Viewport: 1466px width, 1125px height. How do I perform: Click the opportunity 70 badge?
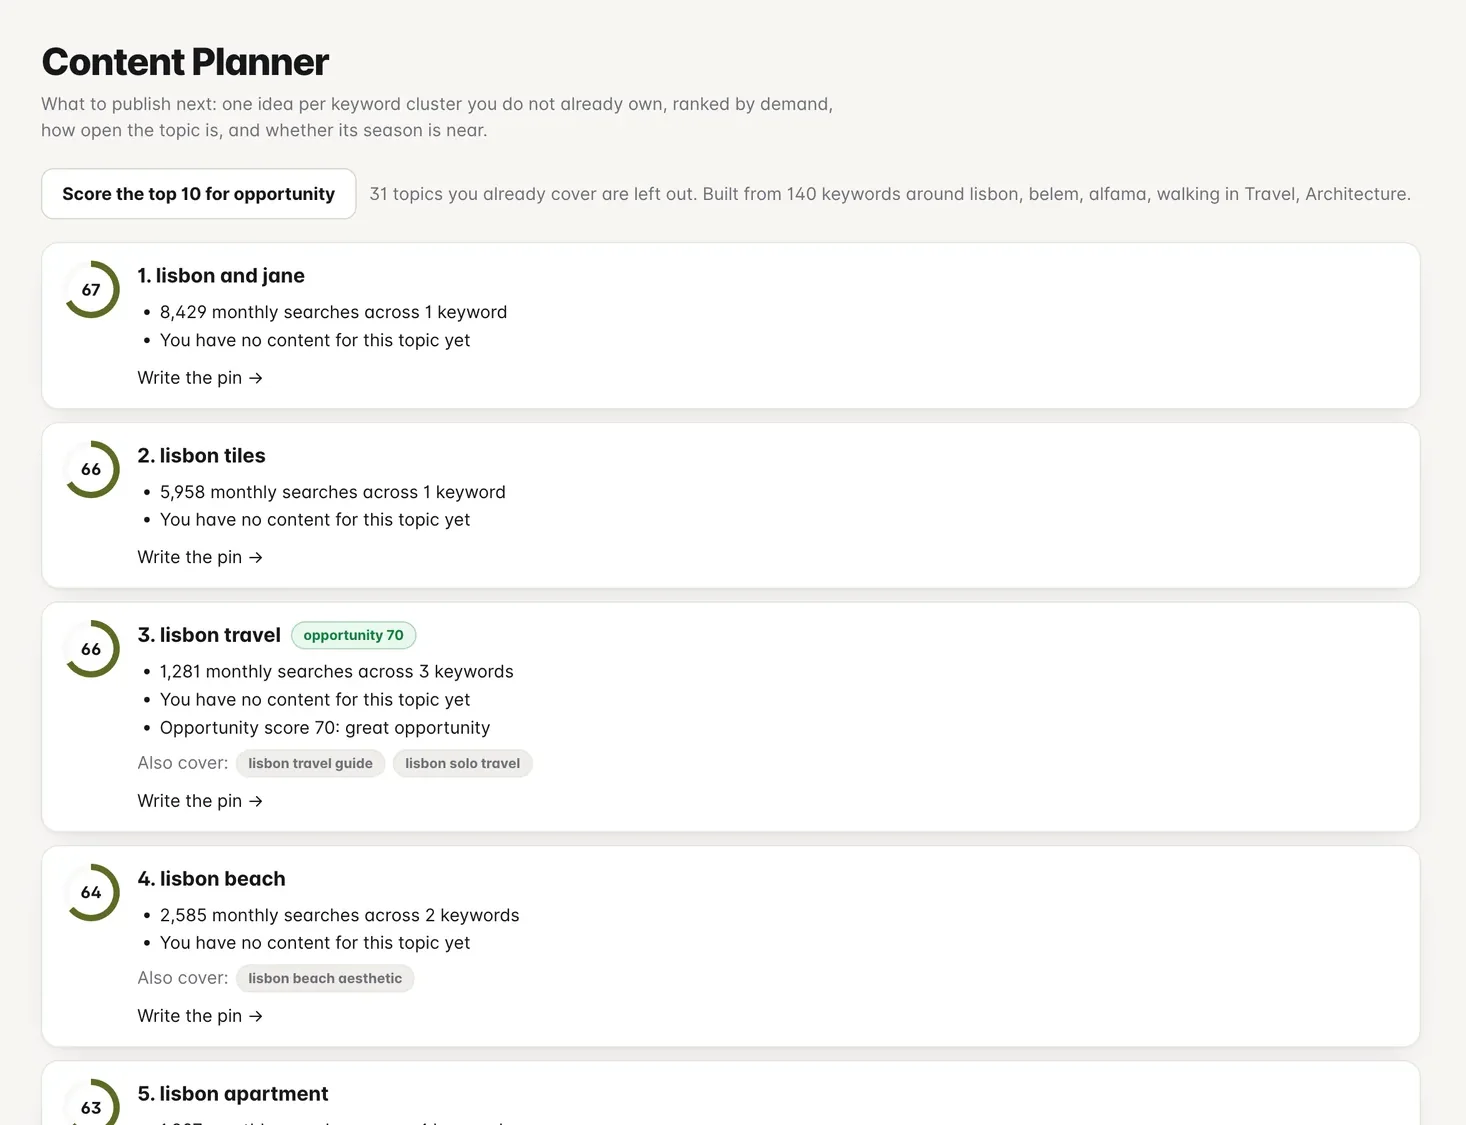pyautogui.click(x=353, y=635)
